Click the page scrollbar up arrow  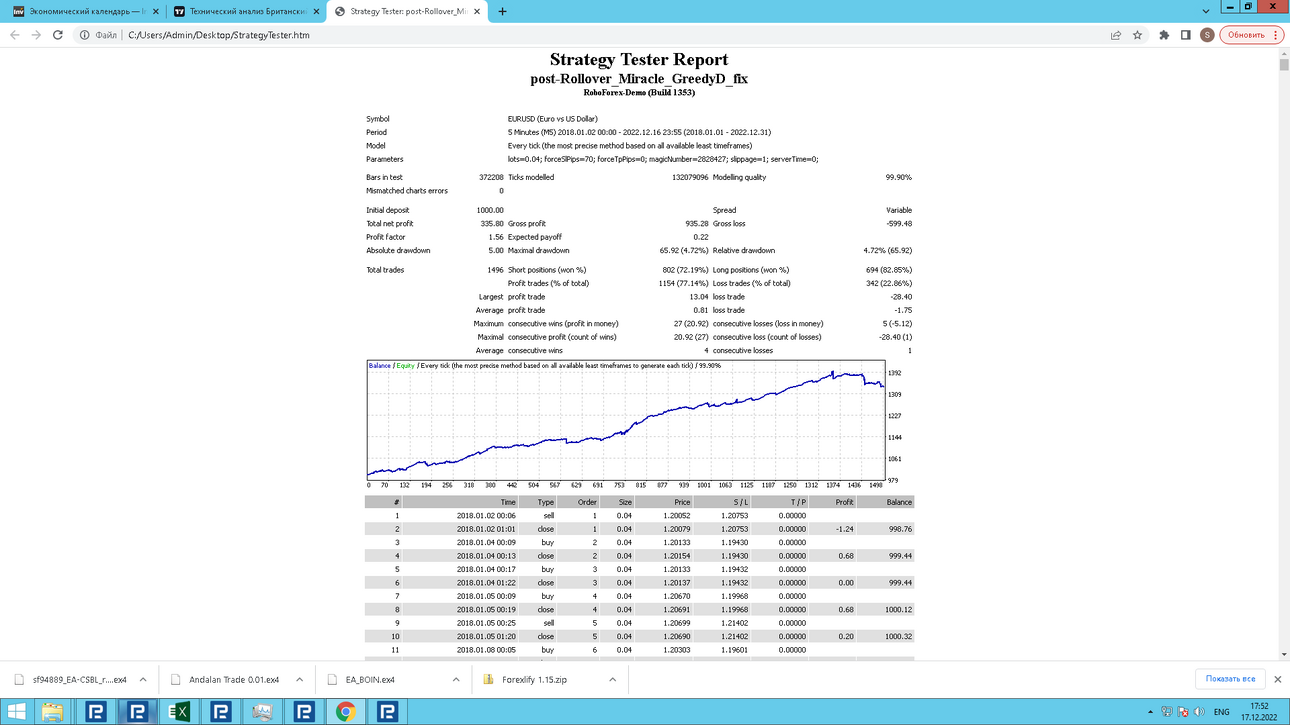click(x=1284, y=54)
